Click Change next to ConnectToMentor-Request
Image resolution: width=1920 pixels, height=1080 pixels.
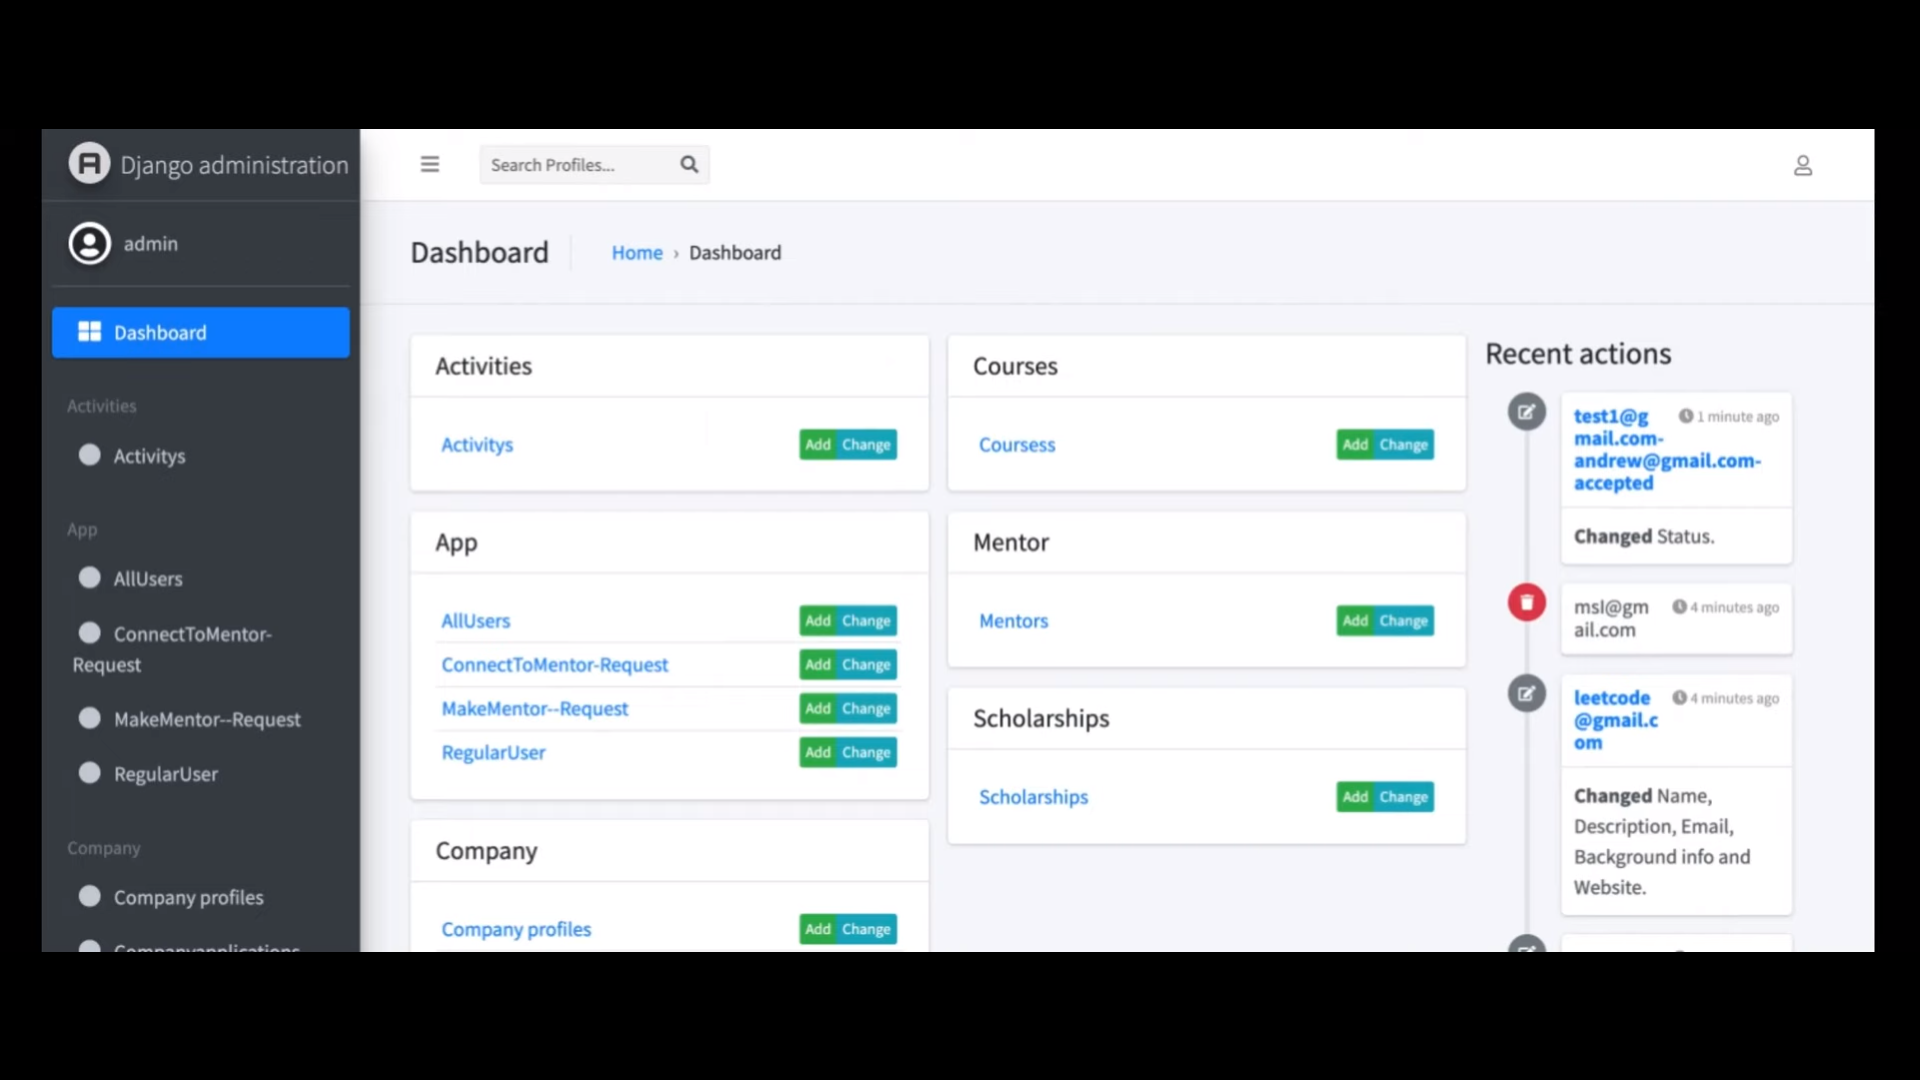[x=866, y=664]
